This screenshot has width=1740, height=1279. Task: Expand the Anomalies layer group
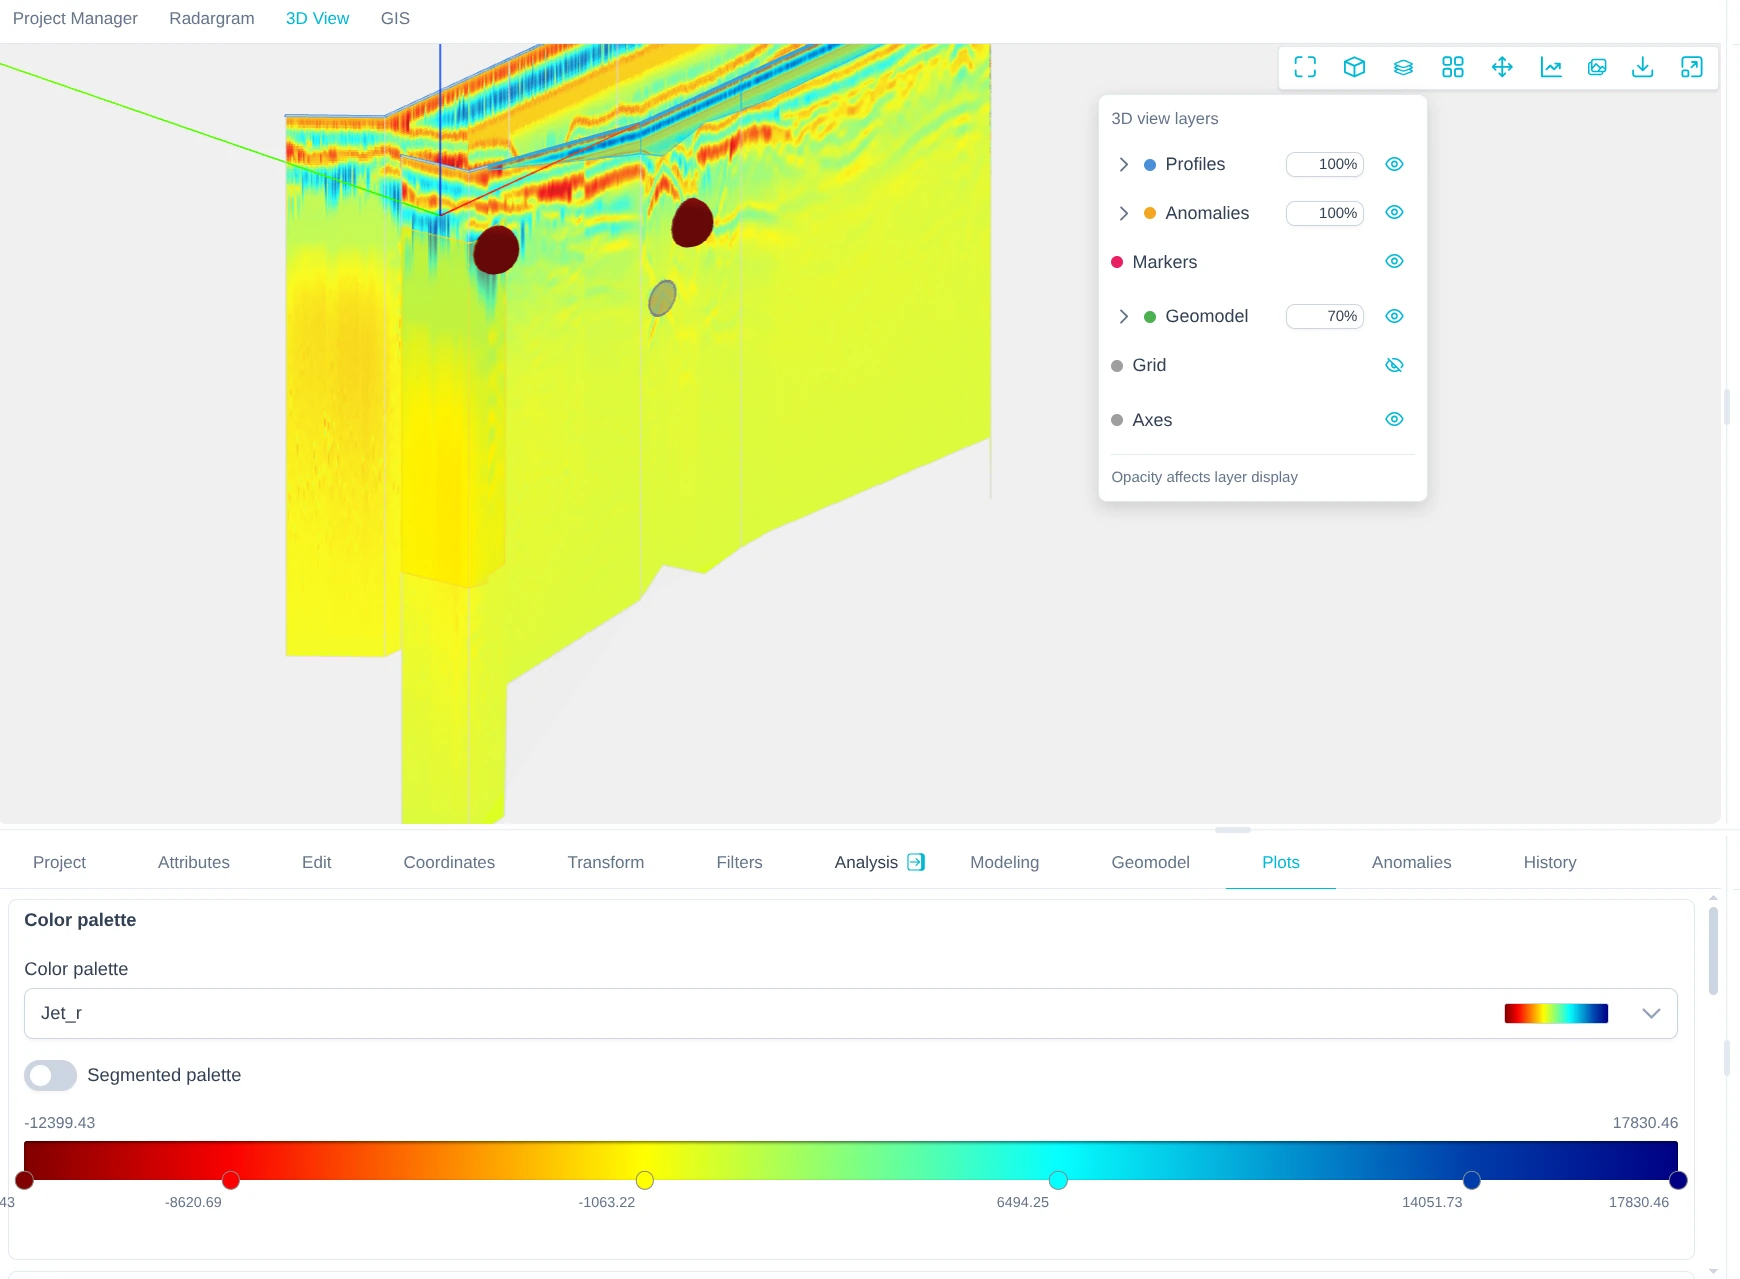(1123, 213)
